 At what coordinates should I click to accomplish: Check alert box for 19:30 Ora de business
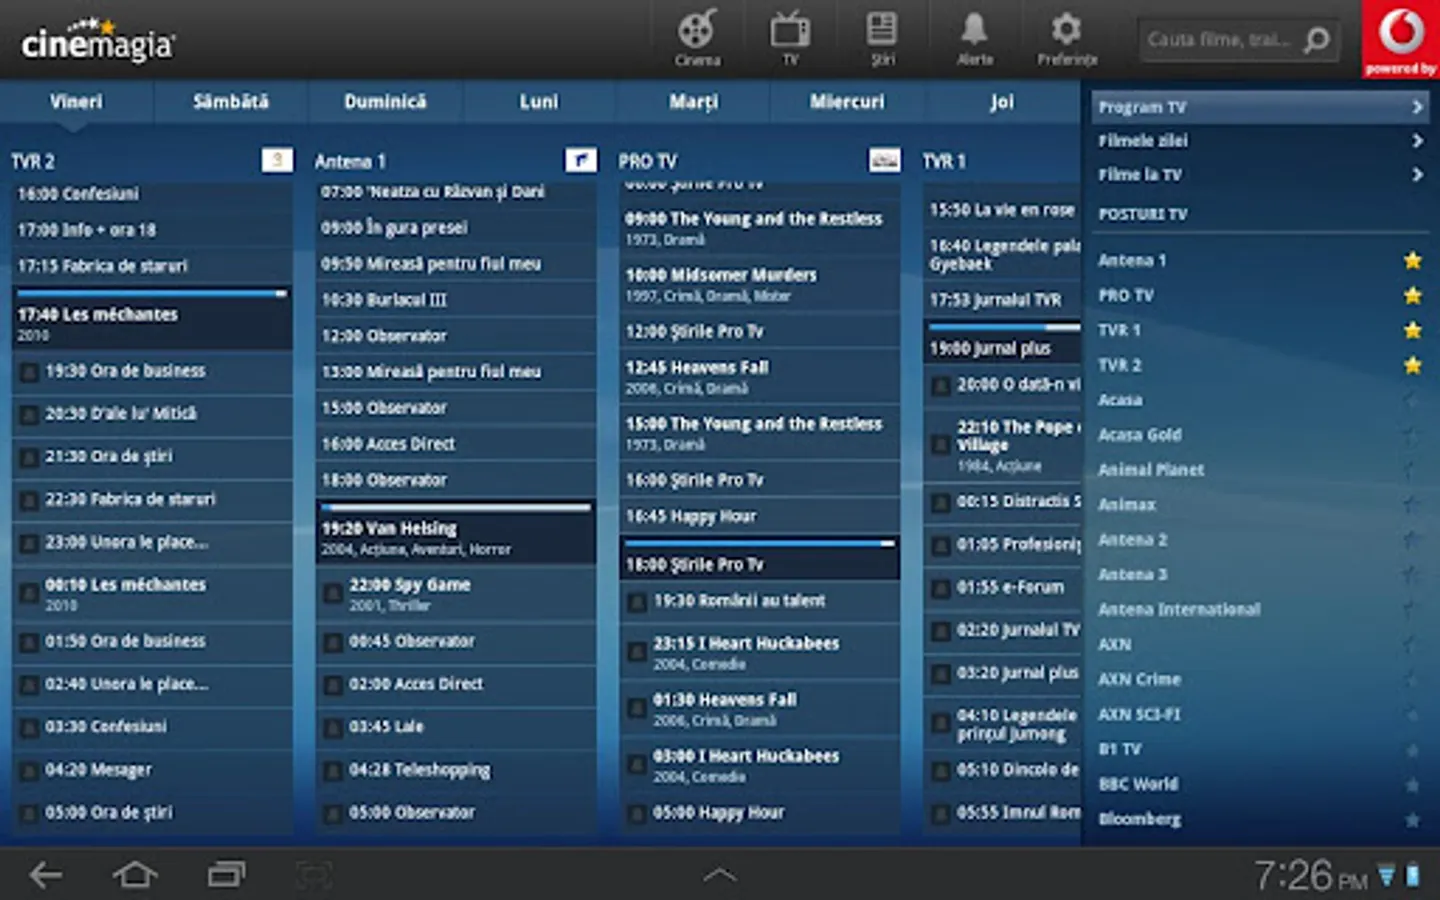[29, 372]
